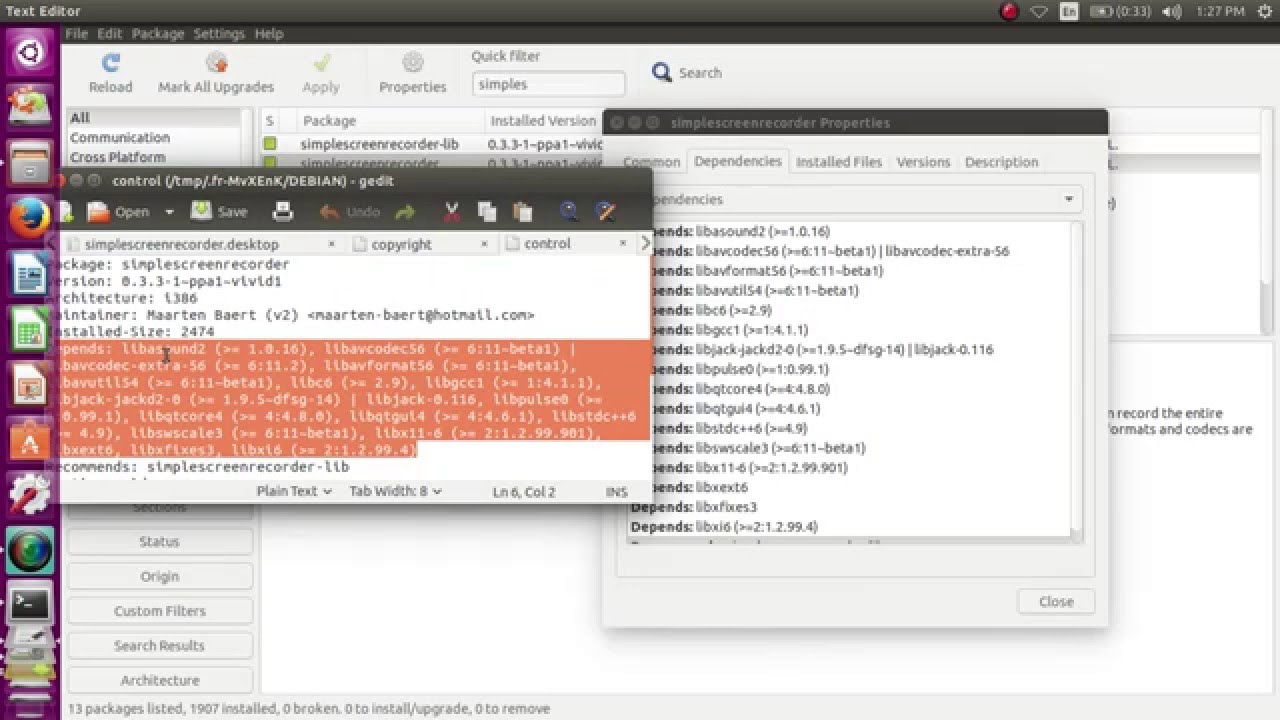This screenshot has width=1280, height=720.
Task: Open the Help menu
Action: 269,33
